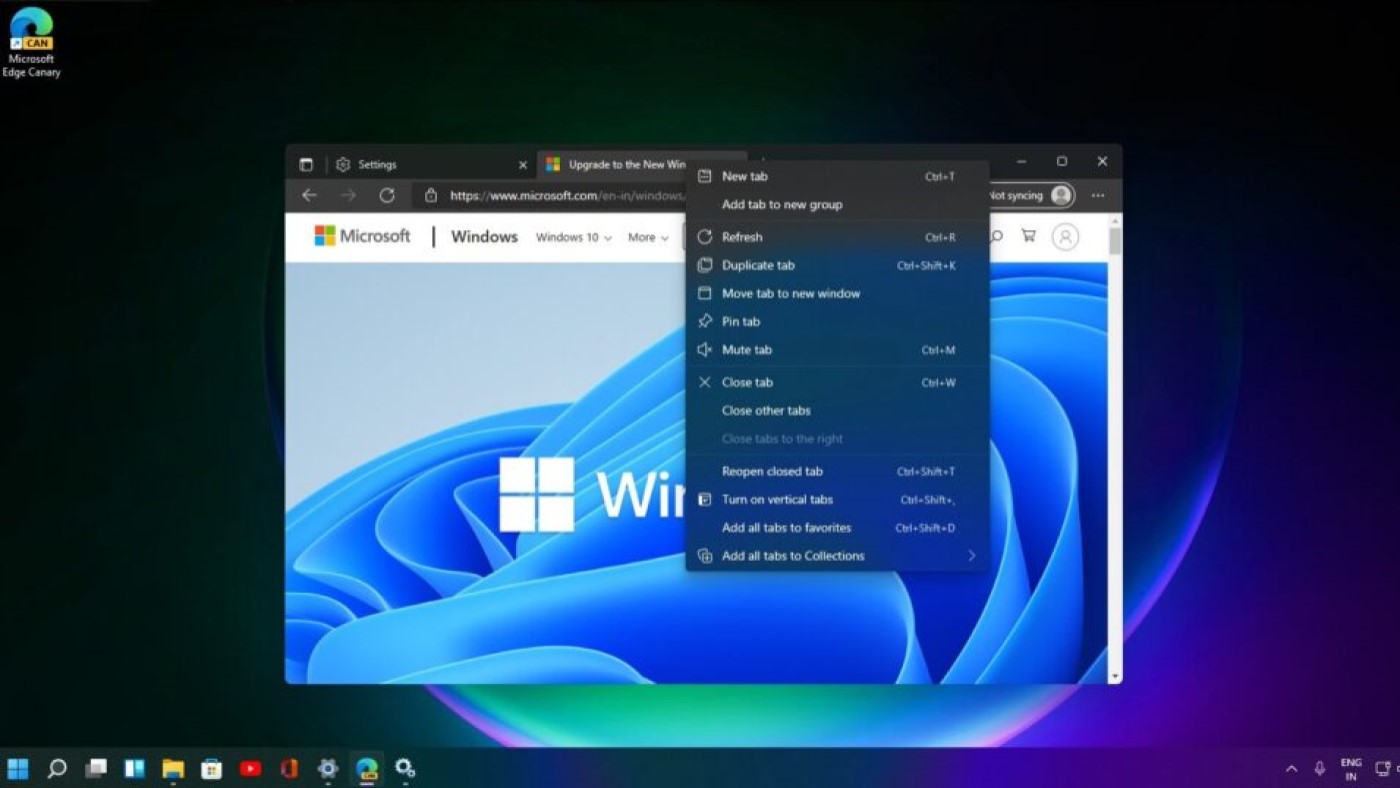1400x788 pixels.
Task: Choose Turn on vertical tabs
Action: point(837,499)
